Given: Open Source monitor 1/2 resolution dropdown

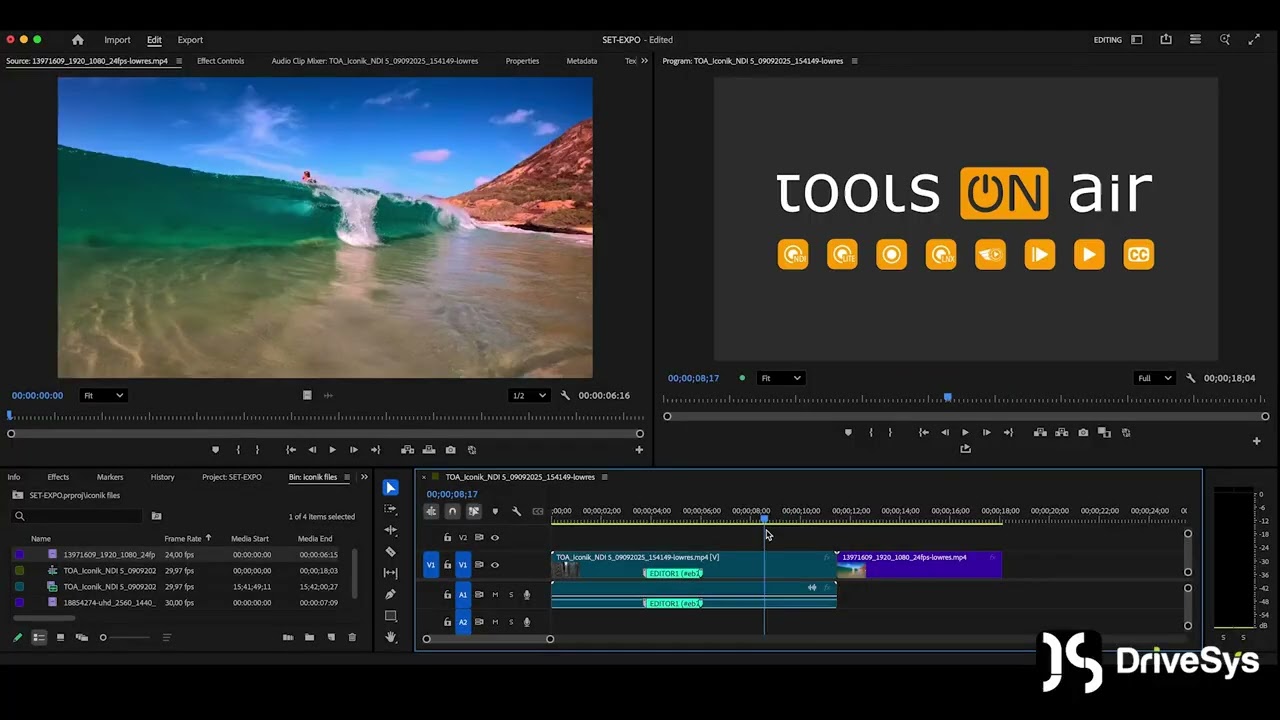Looking at the screenshot, I should pyautogui.click(x=530, y=395).
